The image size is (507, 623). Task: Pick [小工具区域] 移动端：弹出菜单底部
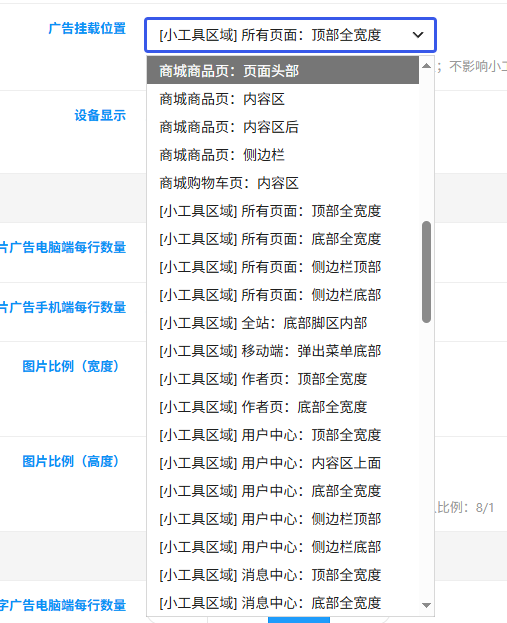(283, 351)
